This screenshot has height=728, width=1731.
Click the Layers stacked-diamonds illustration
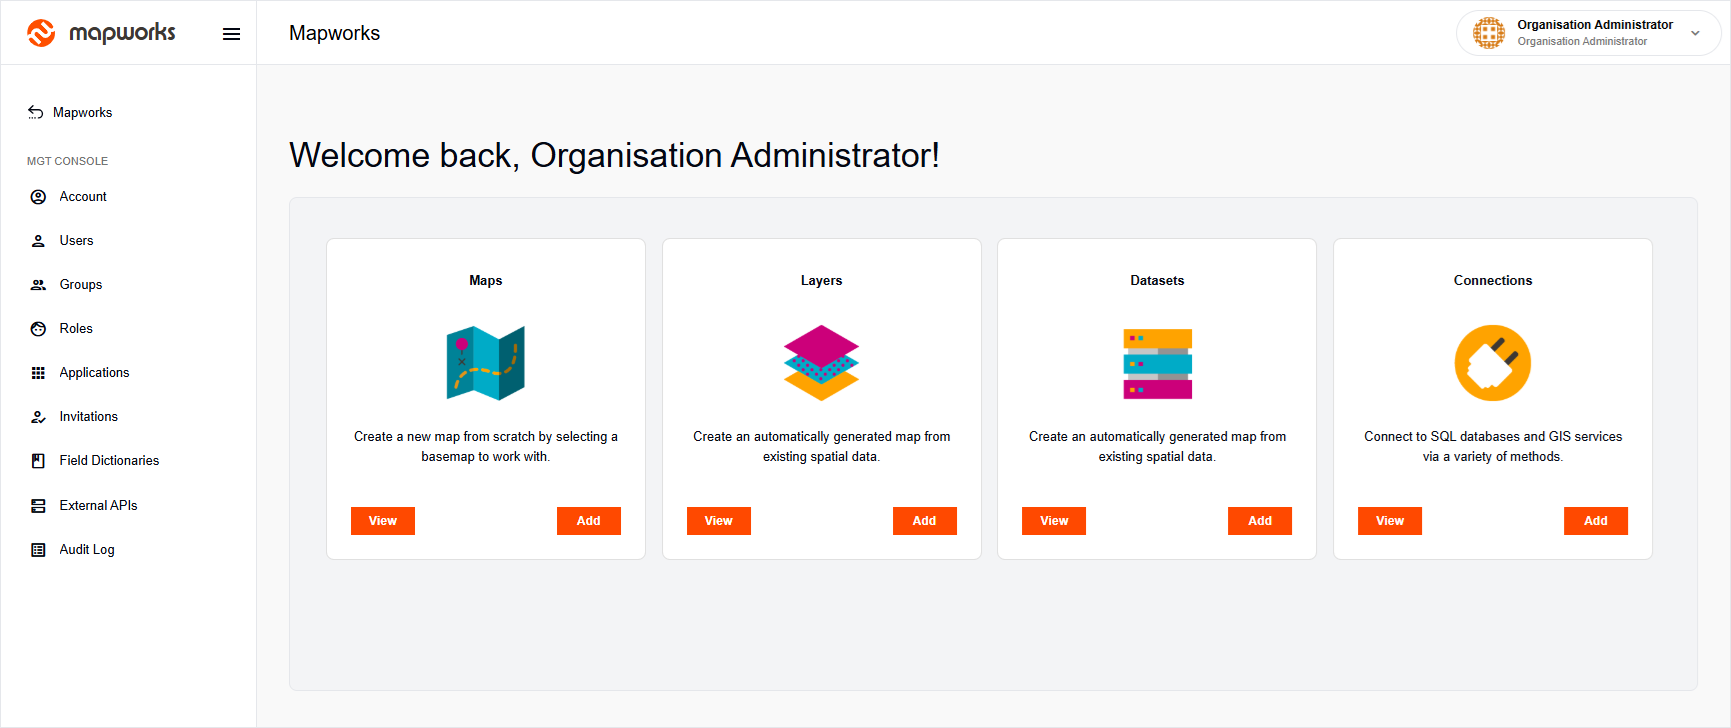822,363
